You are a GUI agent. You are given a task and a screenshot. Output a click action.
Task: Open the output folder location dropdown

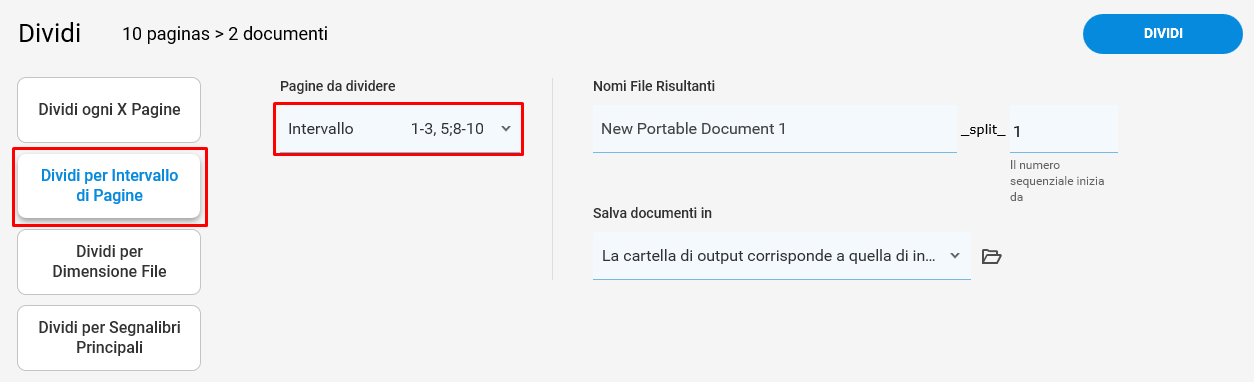(x=782, y=256)
